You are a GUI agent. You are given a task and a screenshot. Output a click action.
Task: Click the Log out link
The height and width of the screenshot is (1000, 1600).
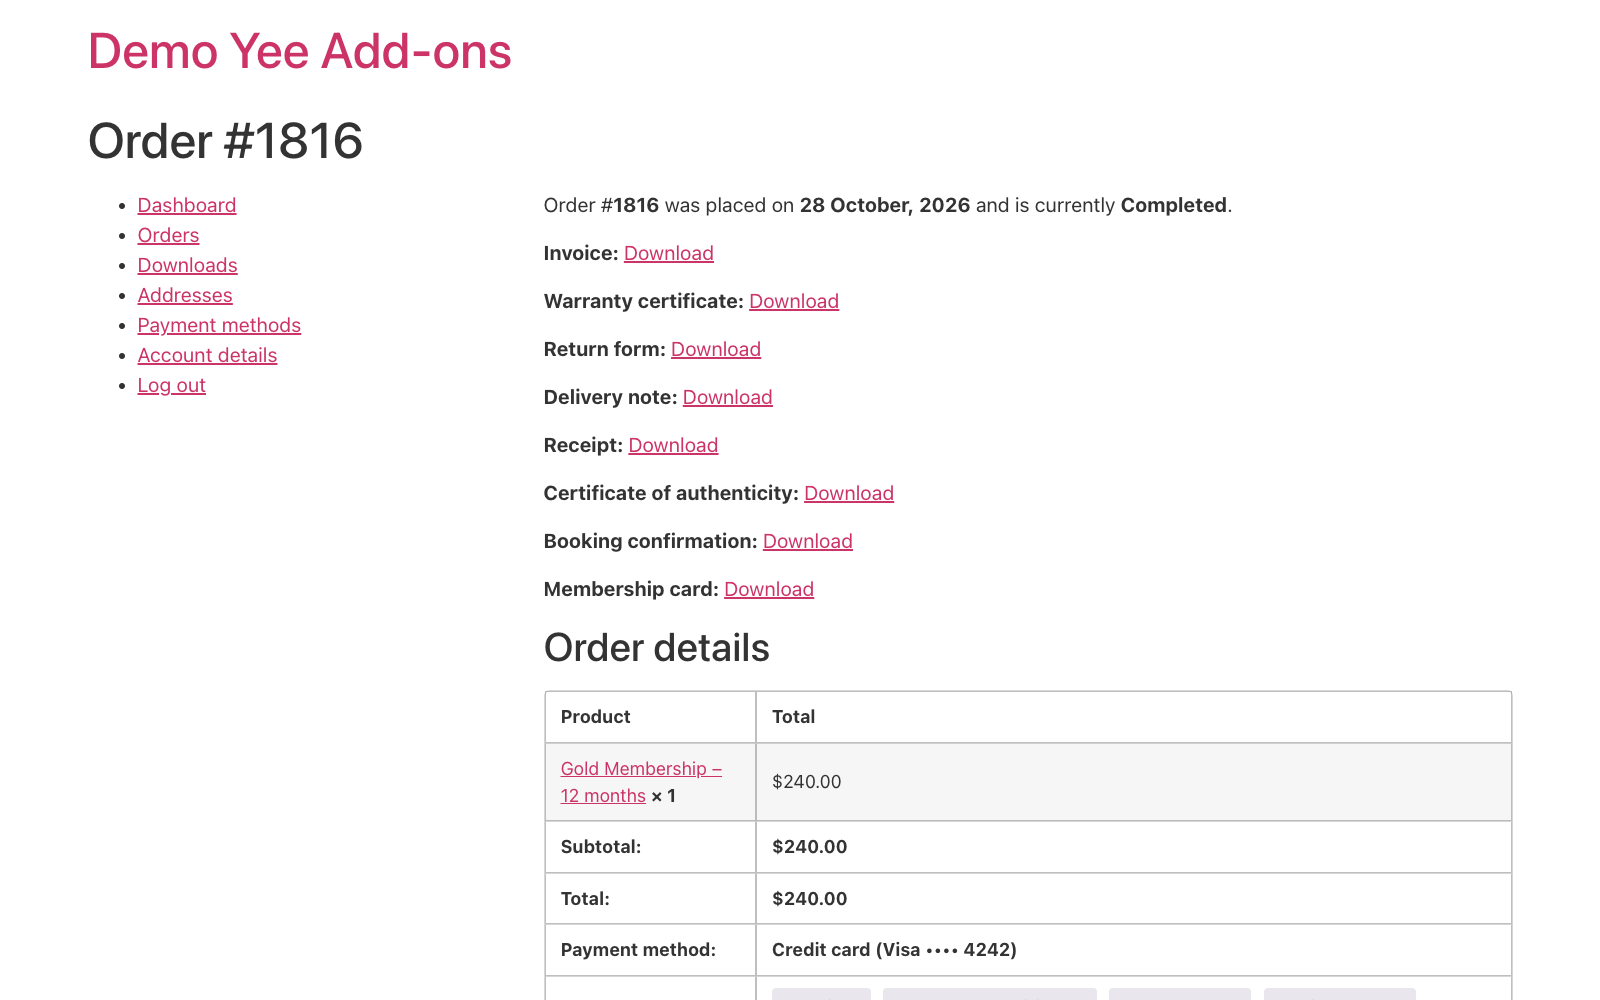coord(171,385)
